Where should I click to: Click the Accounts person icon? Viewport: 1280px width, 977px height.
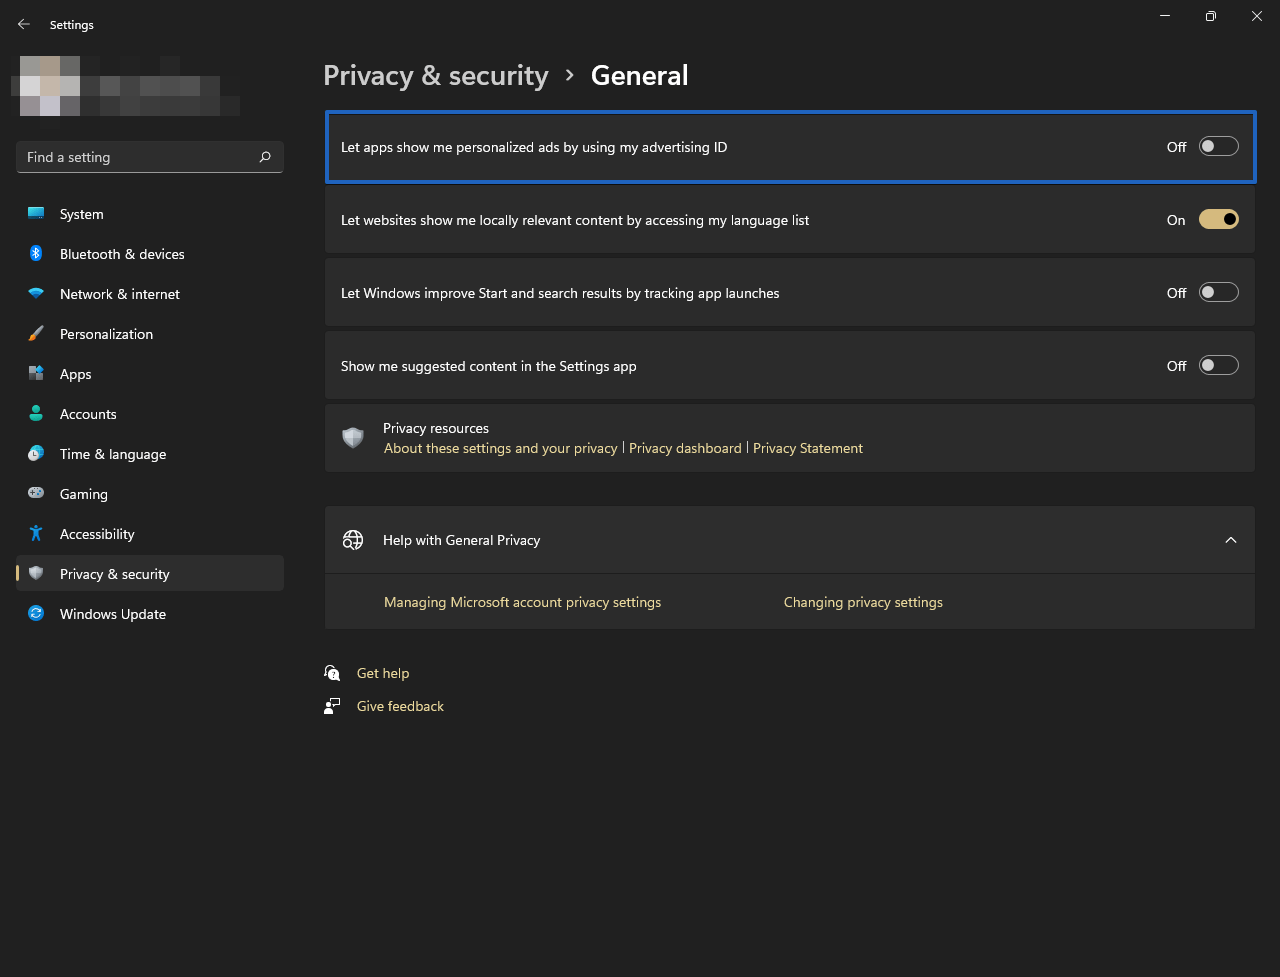(x=36, y=414)
